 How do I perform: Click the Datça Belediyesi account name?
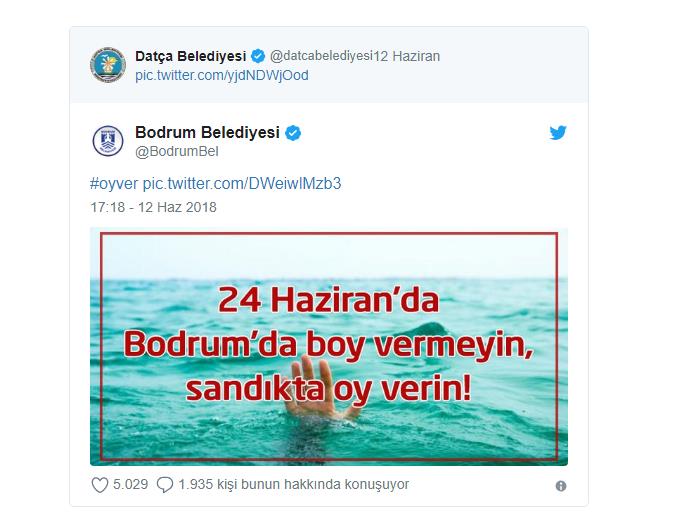tap(190, 56)
